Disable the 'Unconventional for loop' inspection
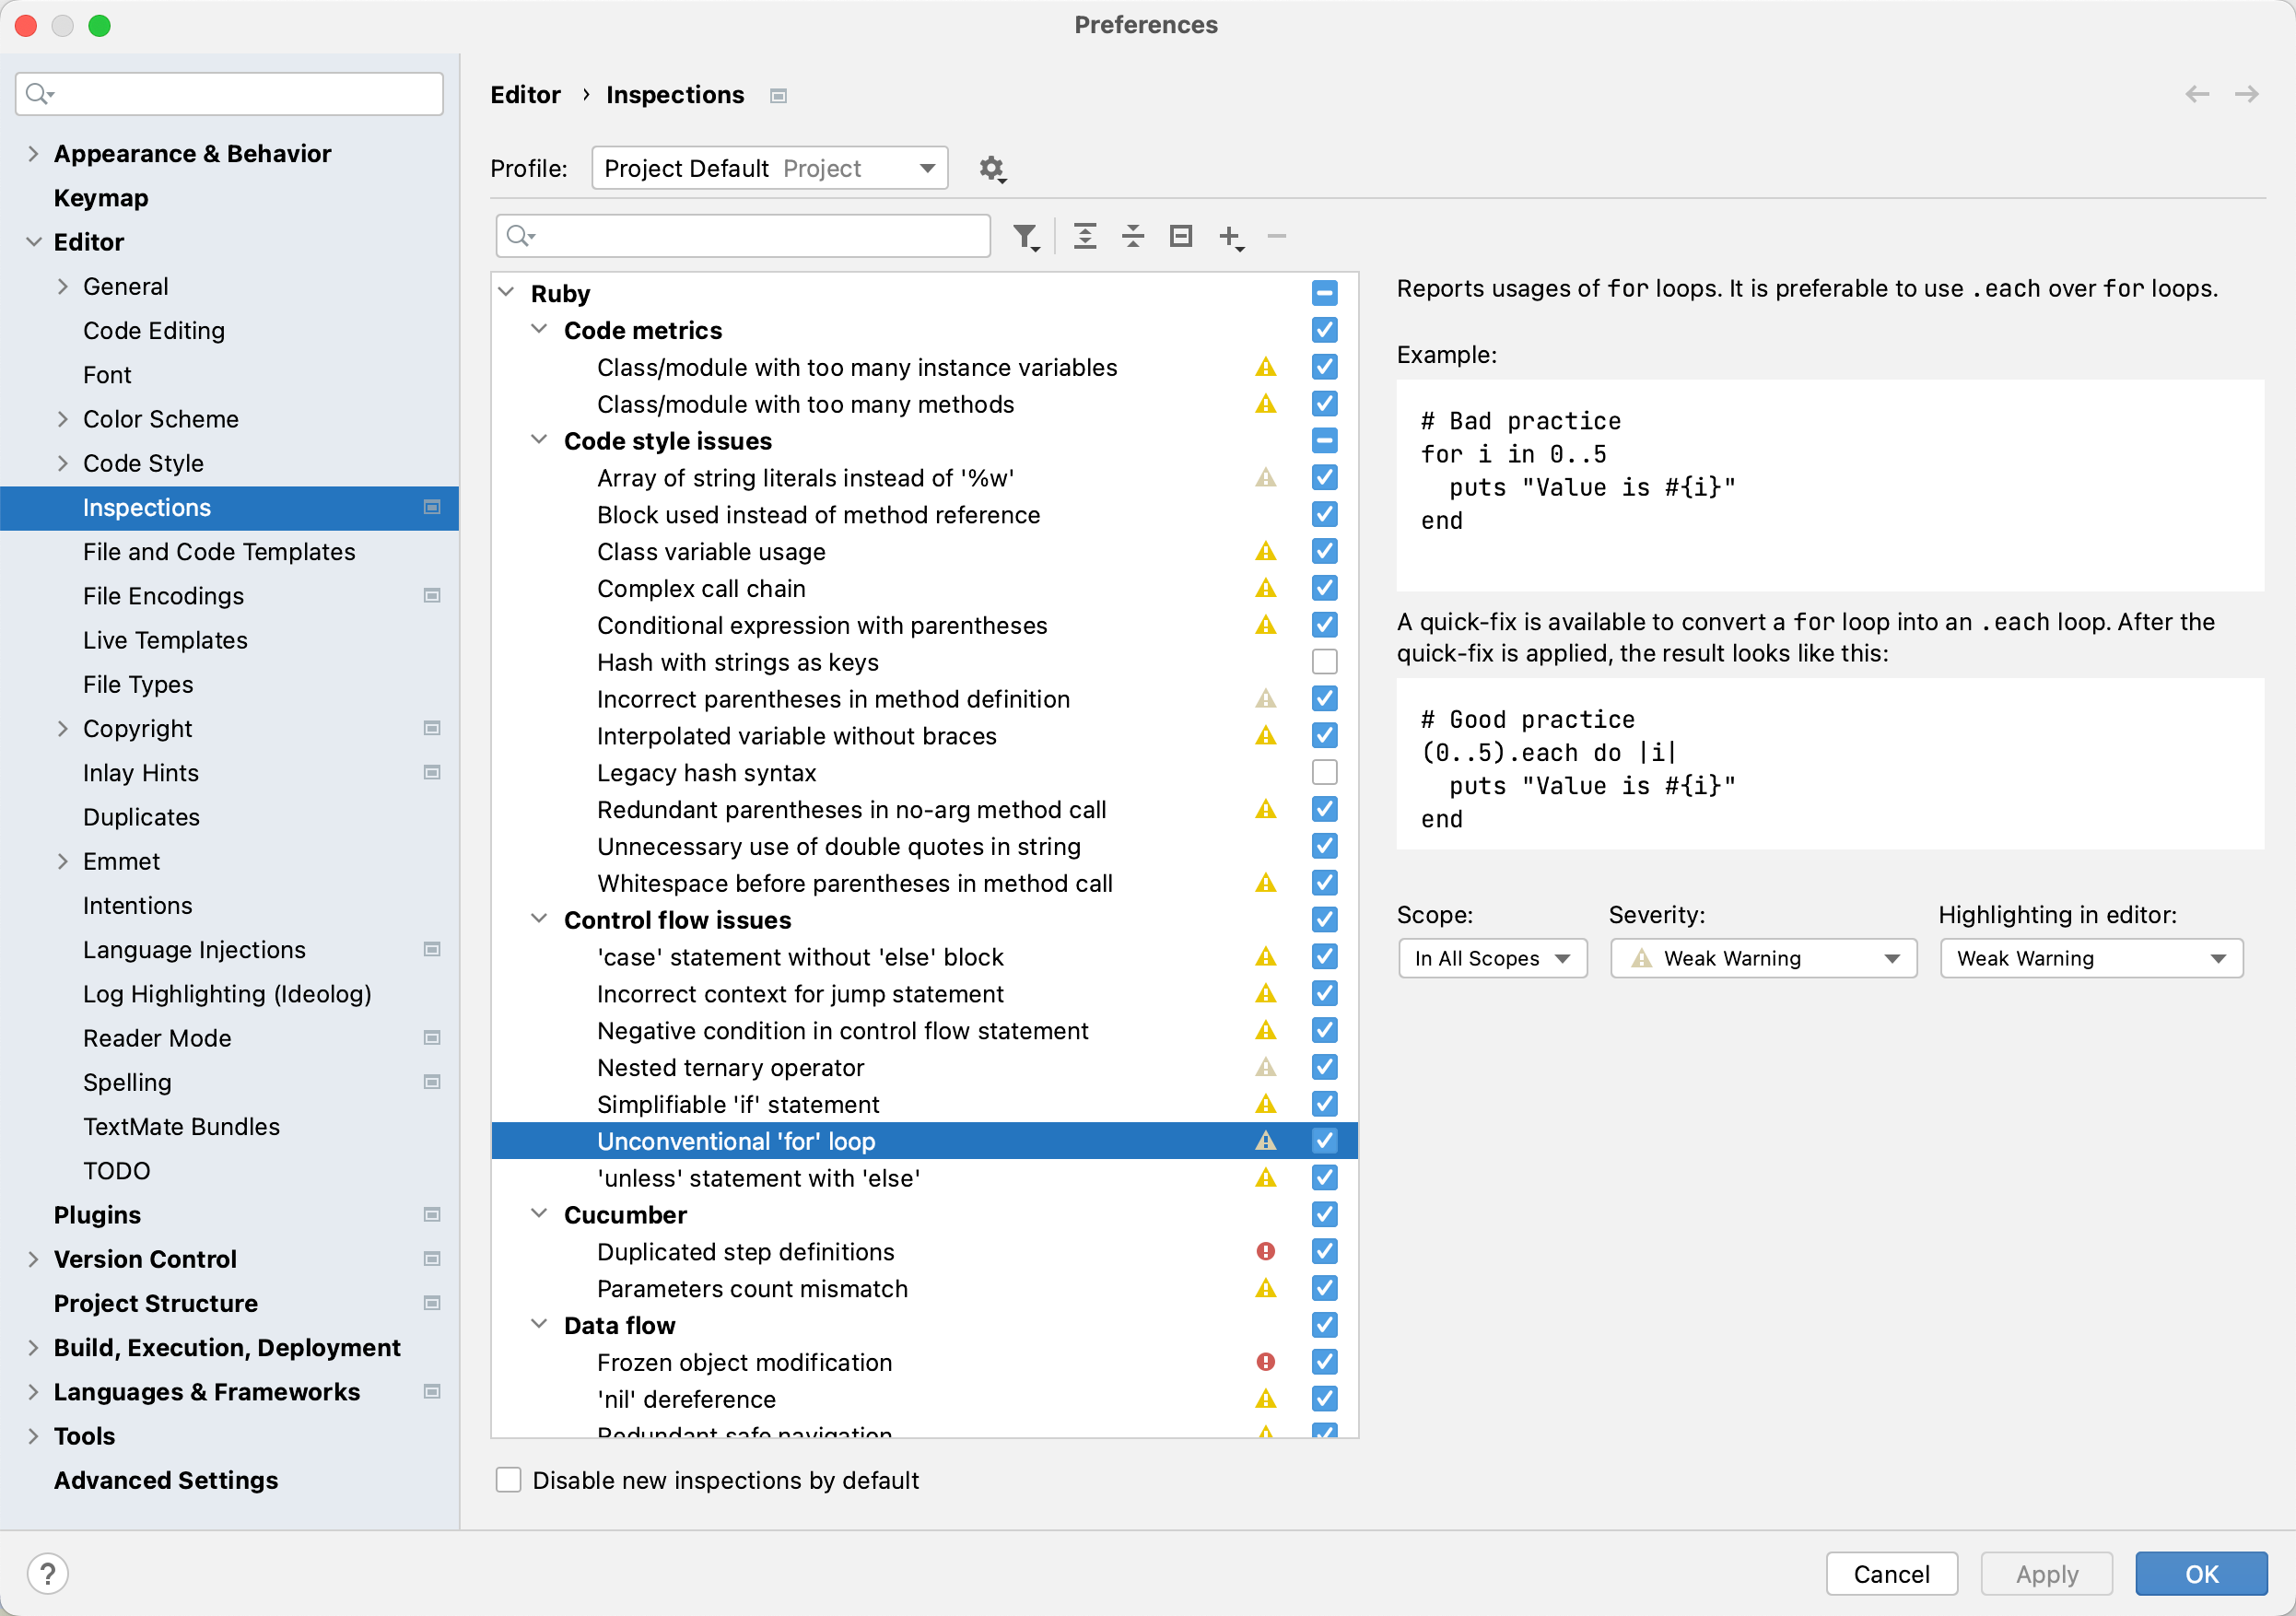 pos(1324,1140)
